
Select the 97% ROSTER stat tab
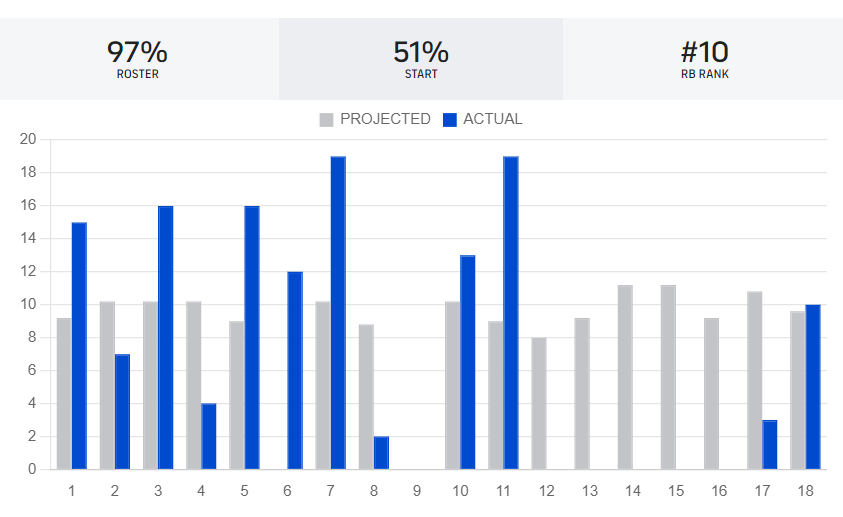point(137,58)
